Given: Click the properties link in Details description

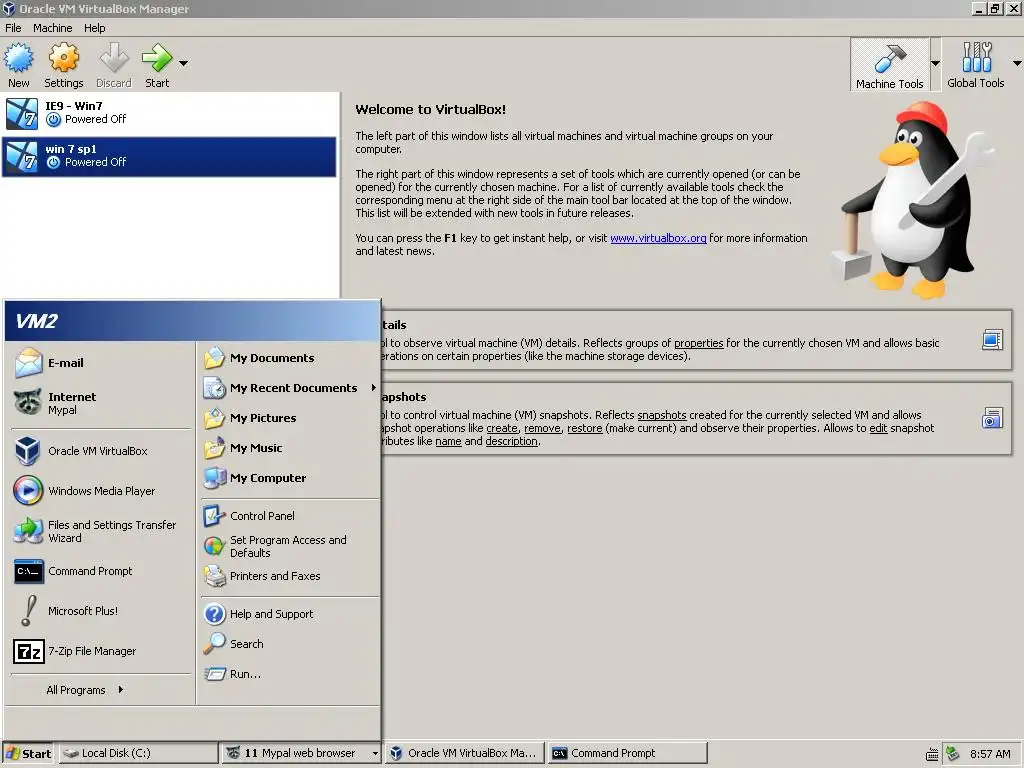Looking at the screenshot, I should (x=698, y=344).
